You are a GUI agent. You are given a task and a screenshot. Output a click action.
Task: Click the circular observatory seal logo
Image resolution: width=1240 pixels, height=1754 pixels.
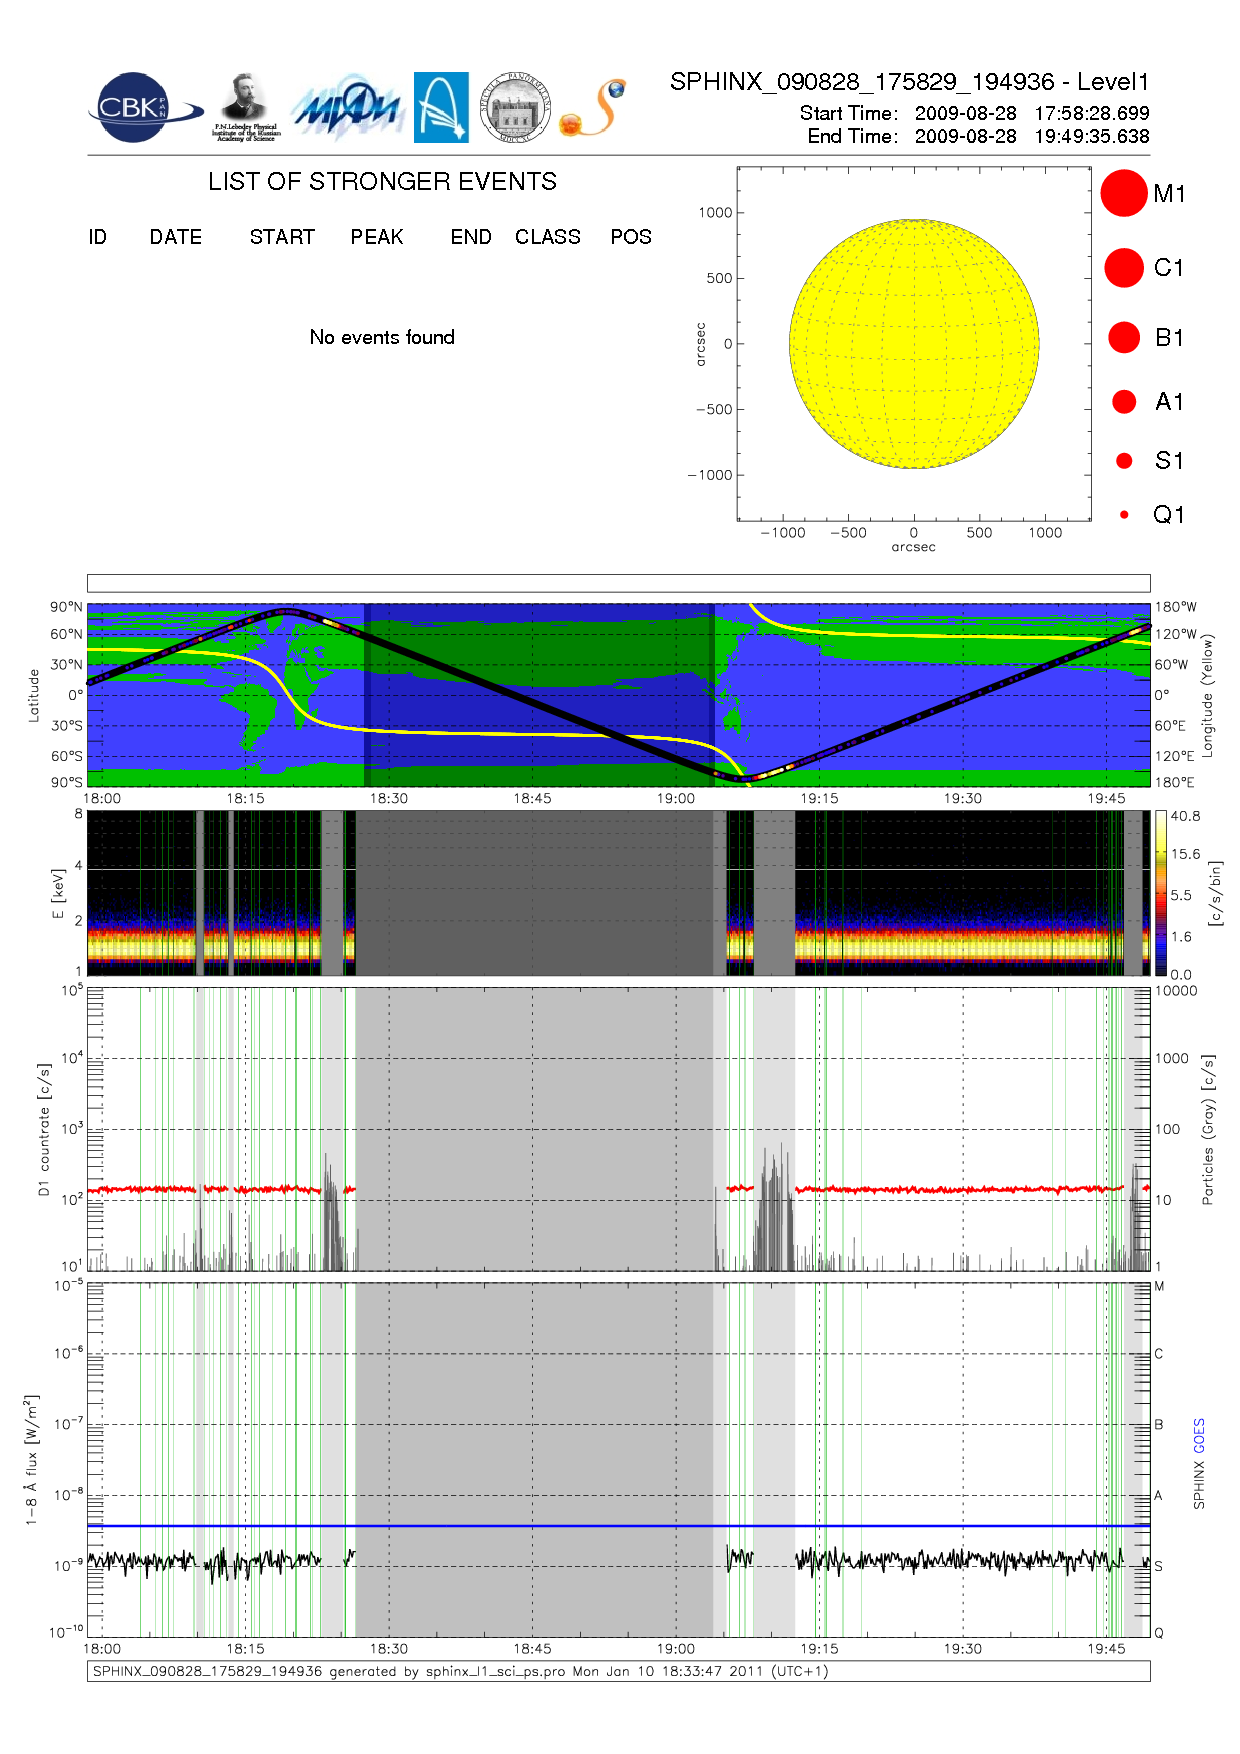pyautogui.click(x=515, y=107)
